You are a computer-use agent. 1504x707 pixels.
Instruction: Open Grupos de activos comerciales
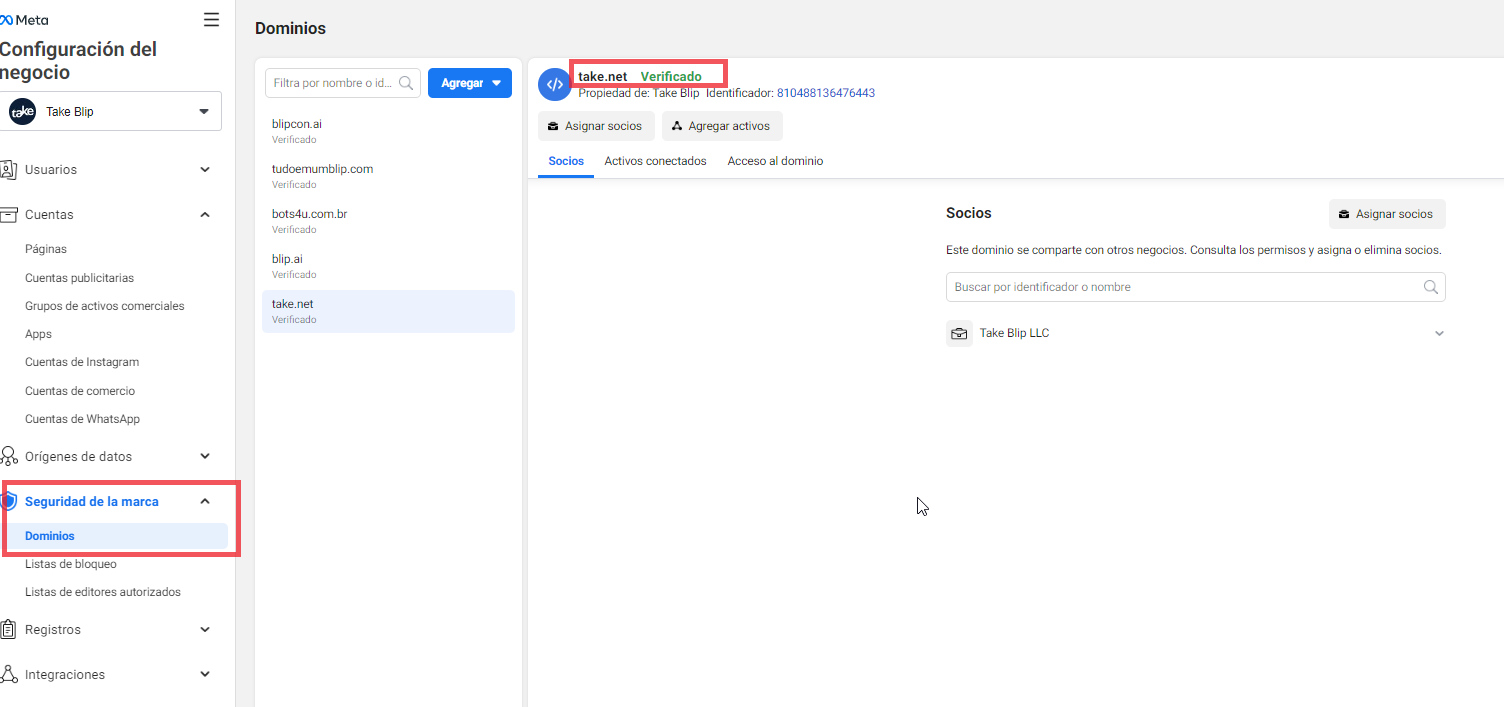[105, 306]
